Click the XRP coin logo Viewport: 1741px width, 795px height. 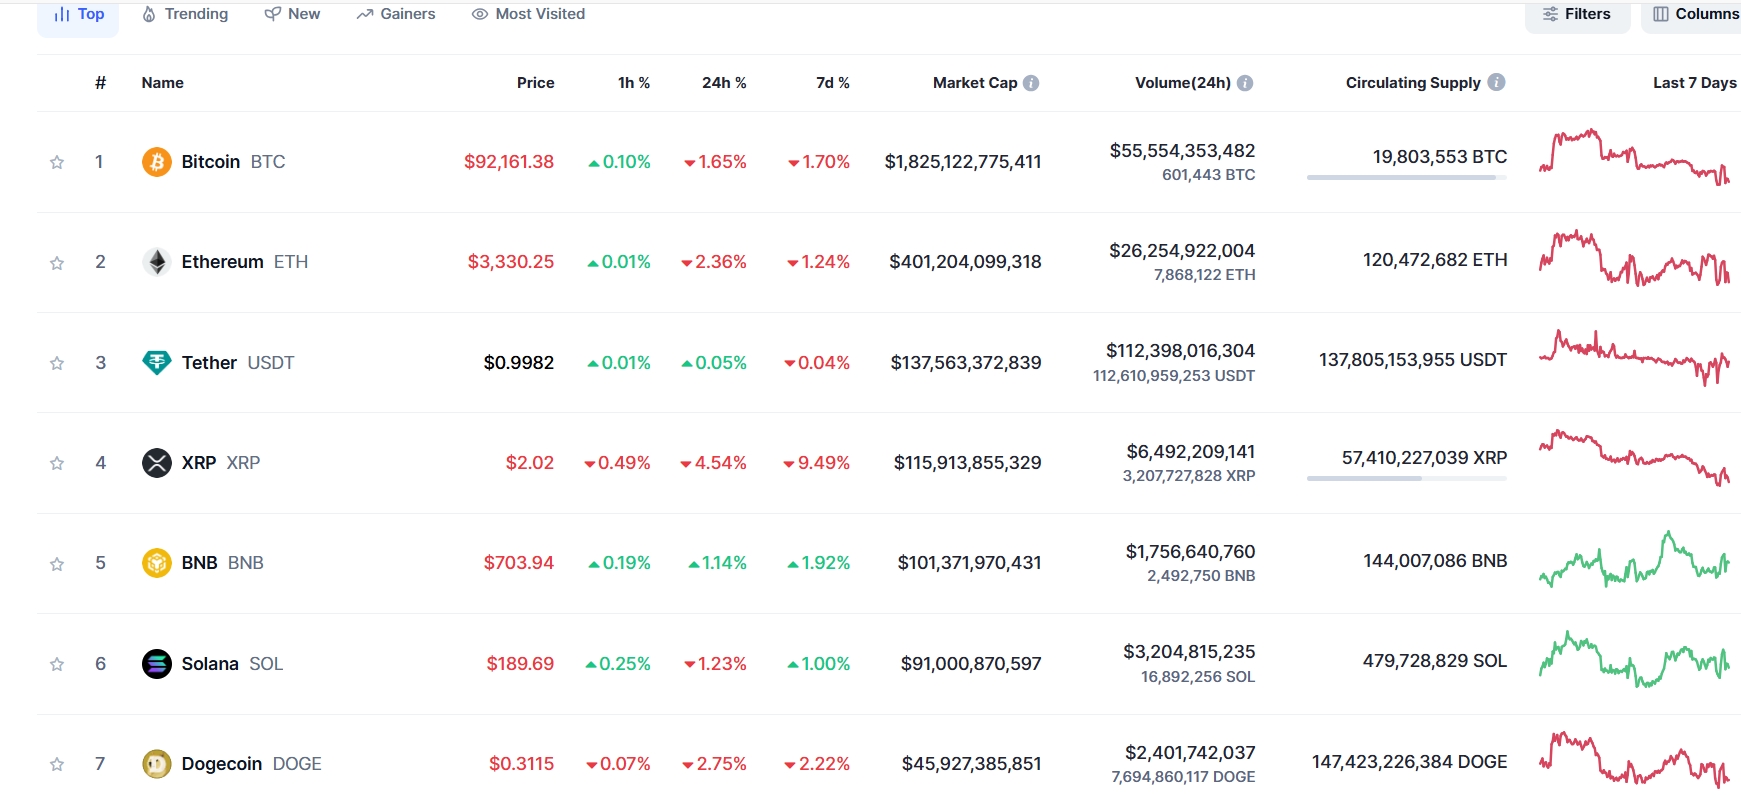click(x=157, y=463)
